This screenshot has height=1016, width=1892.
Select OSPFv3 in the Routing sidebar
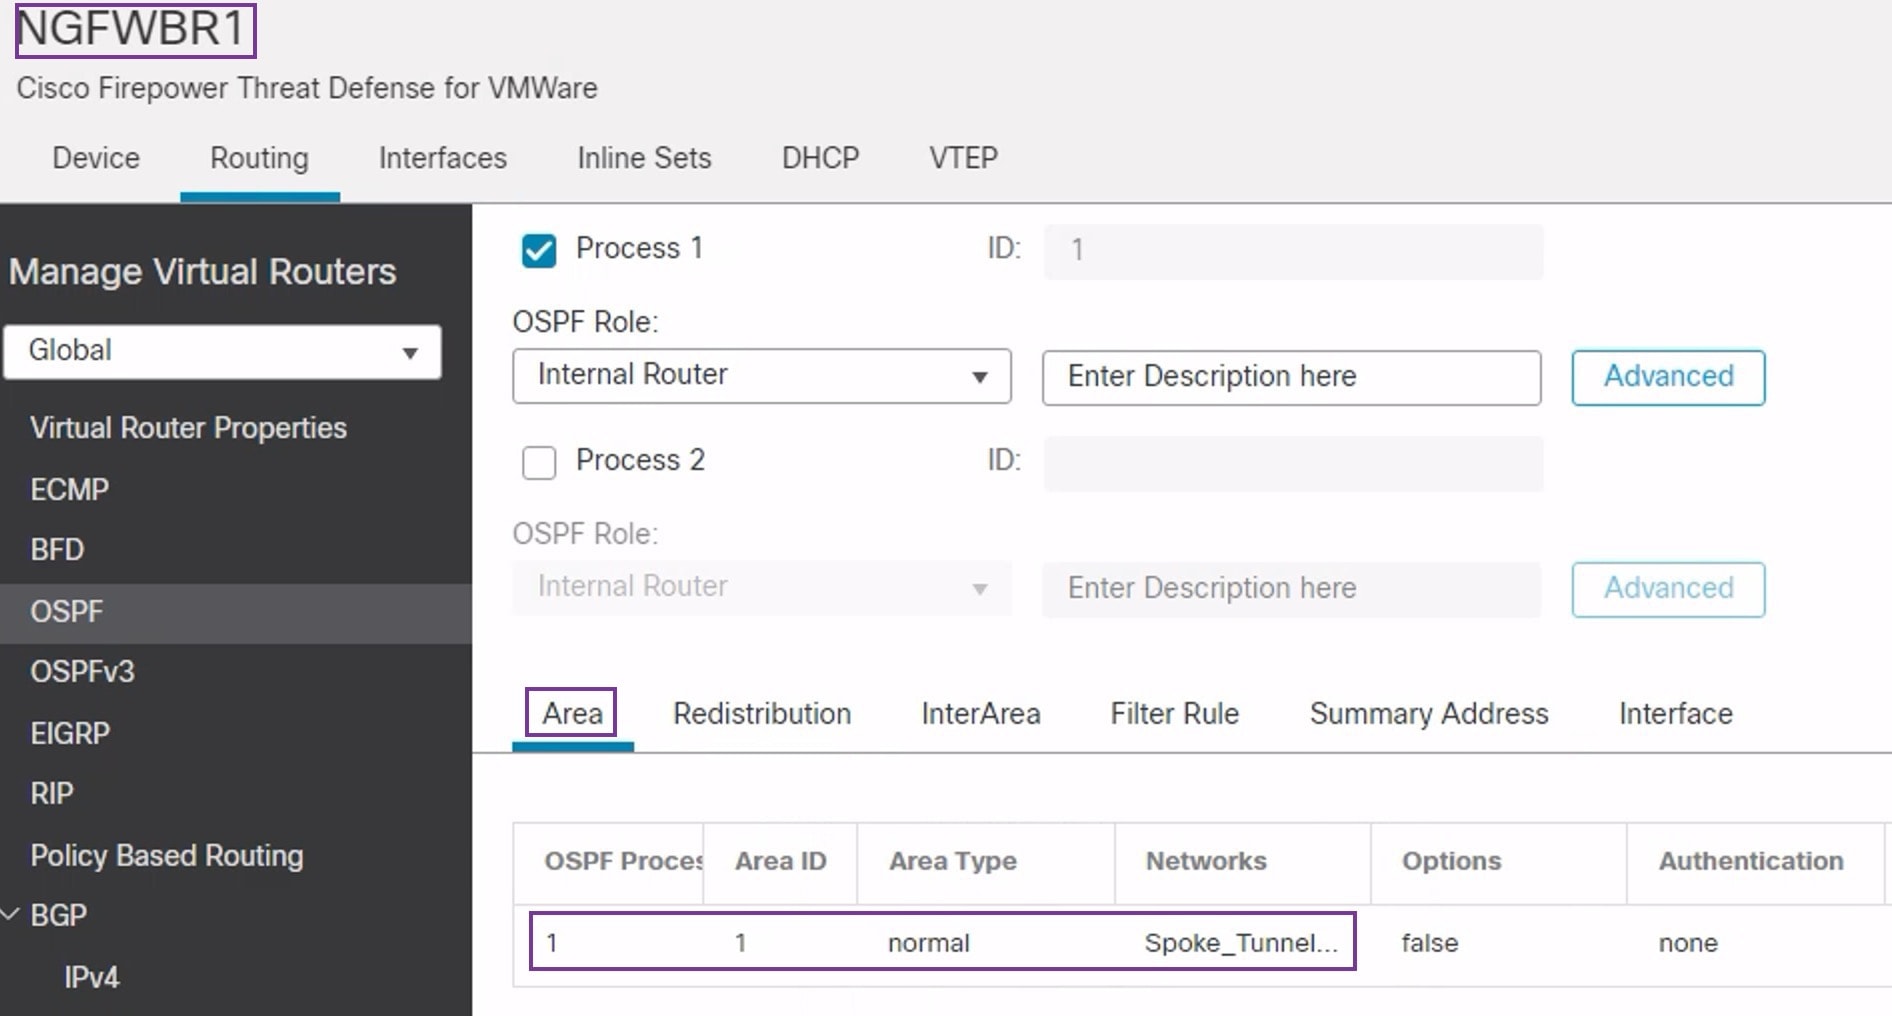(82, 672)
